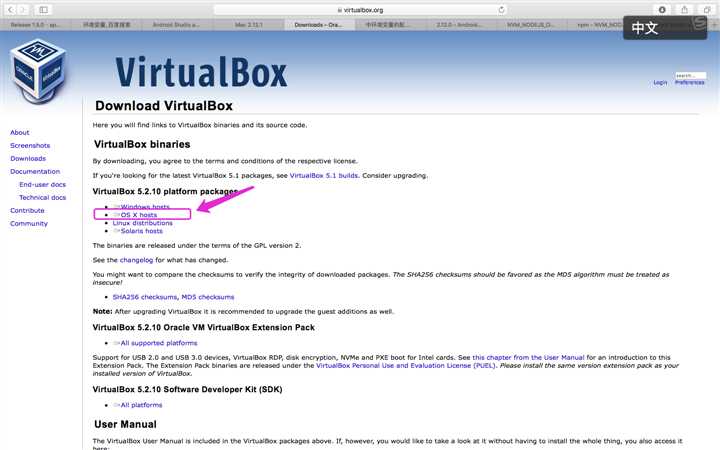The width and height of the screenshot is (720, 450).
Task: Open the PUEL license link
Action: pos(406,366)
